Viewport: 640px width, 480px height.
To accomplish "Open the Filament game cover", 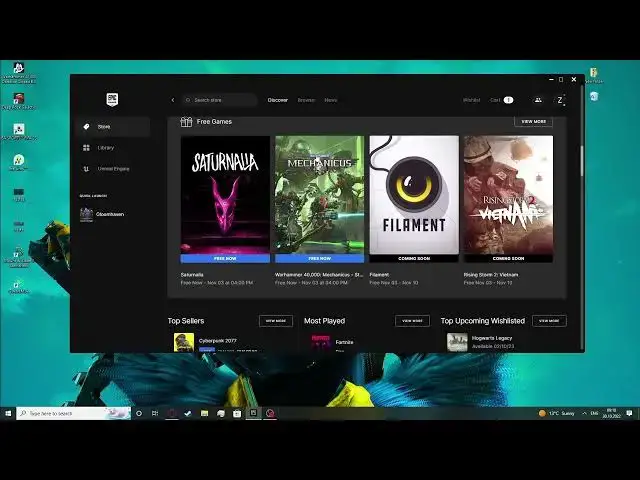I will click(x=414, y=195).
